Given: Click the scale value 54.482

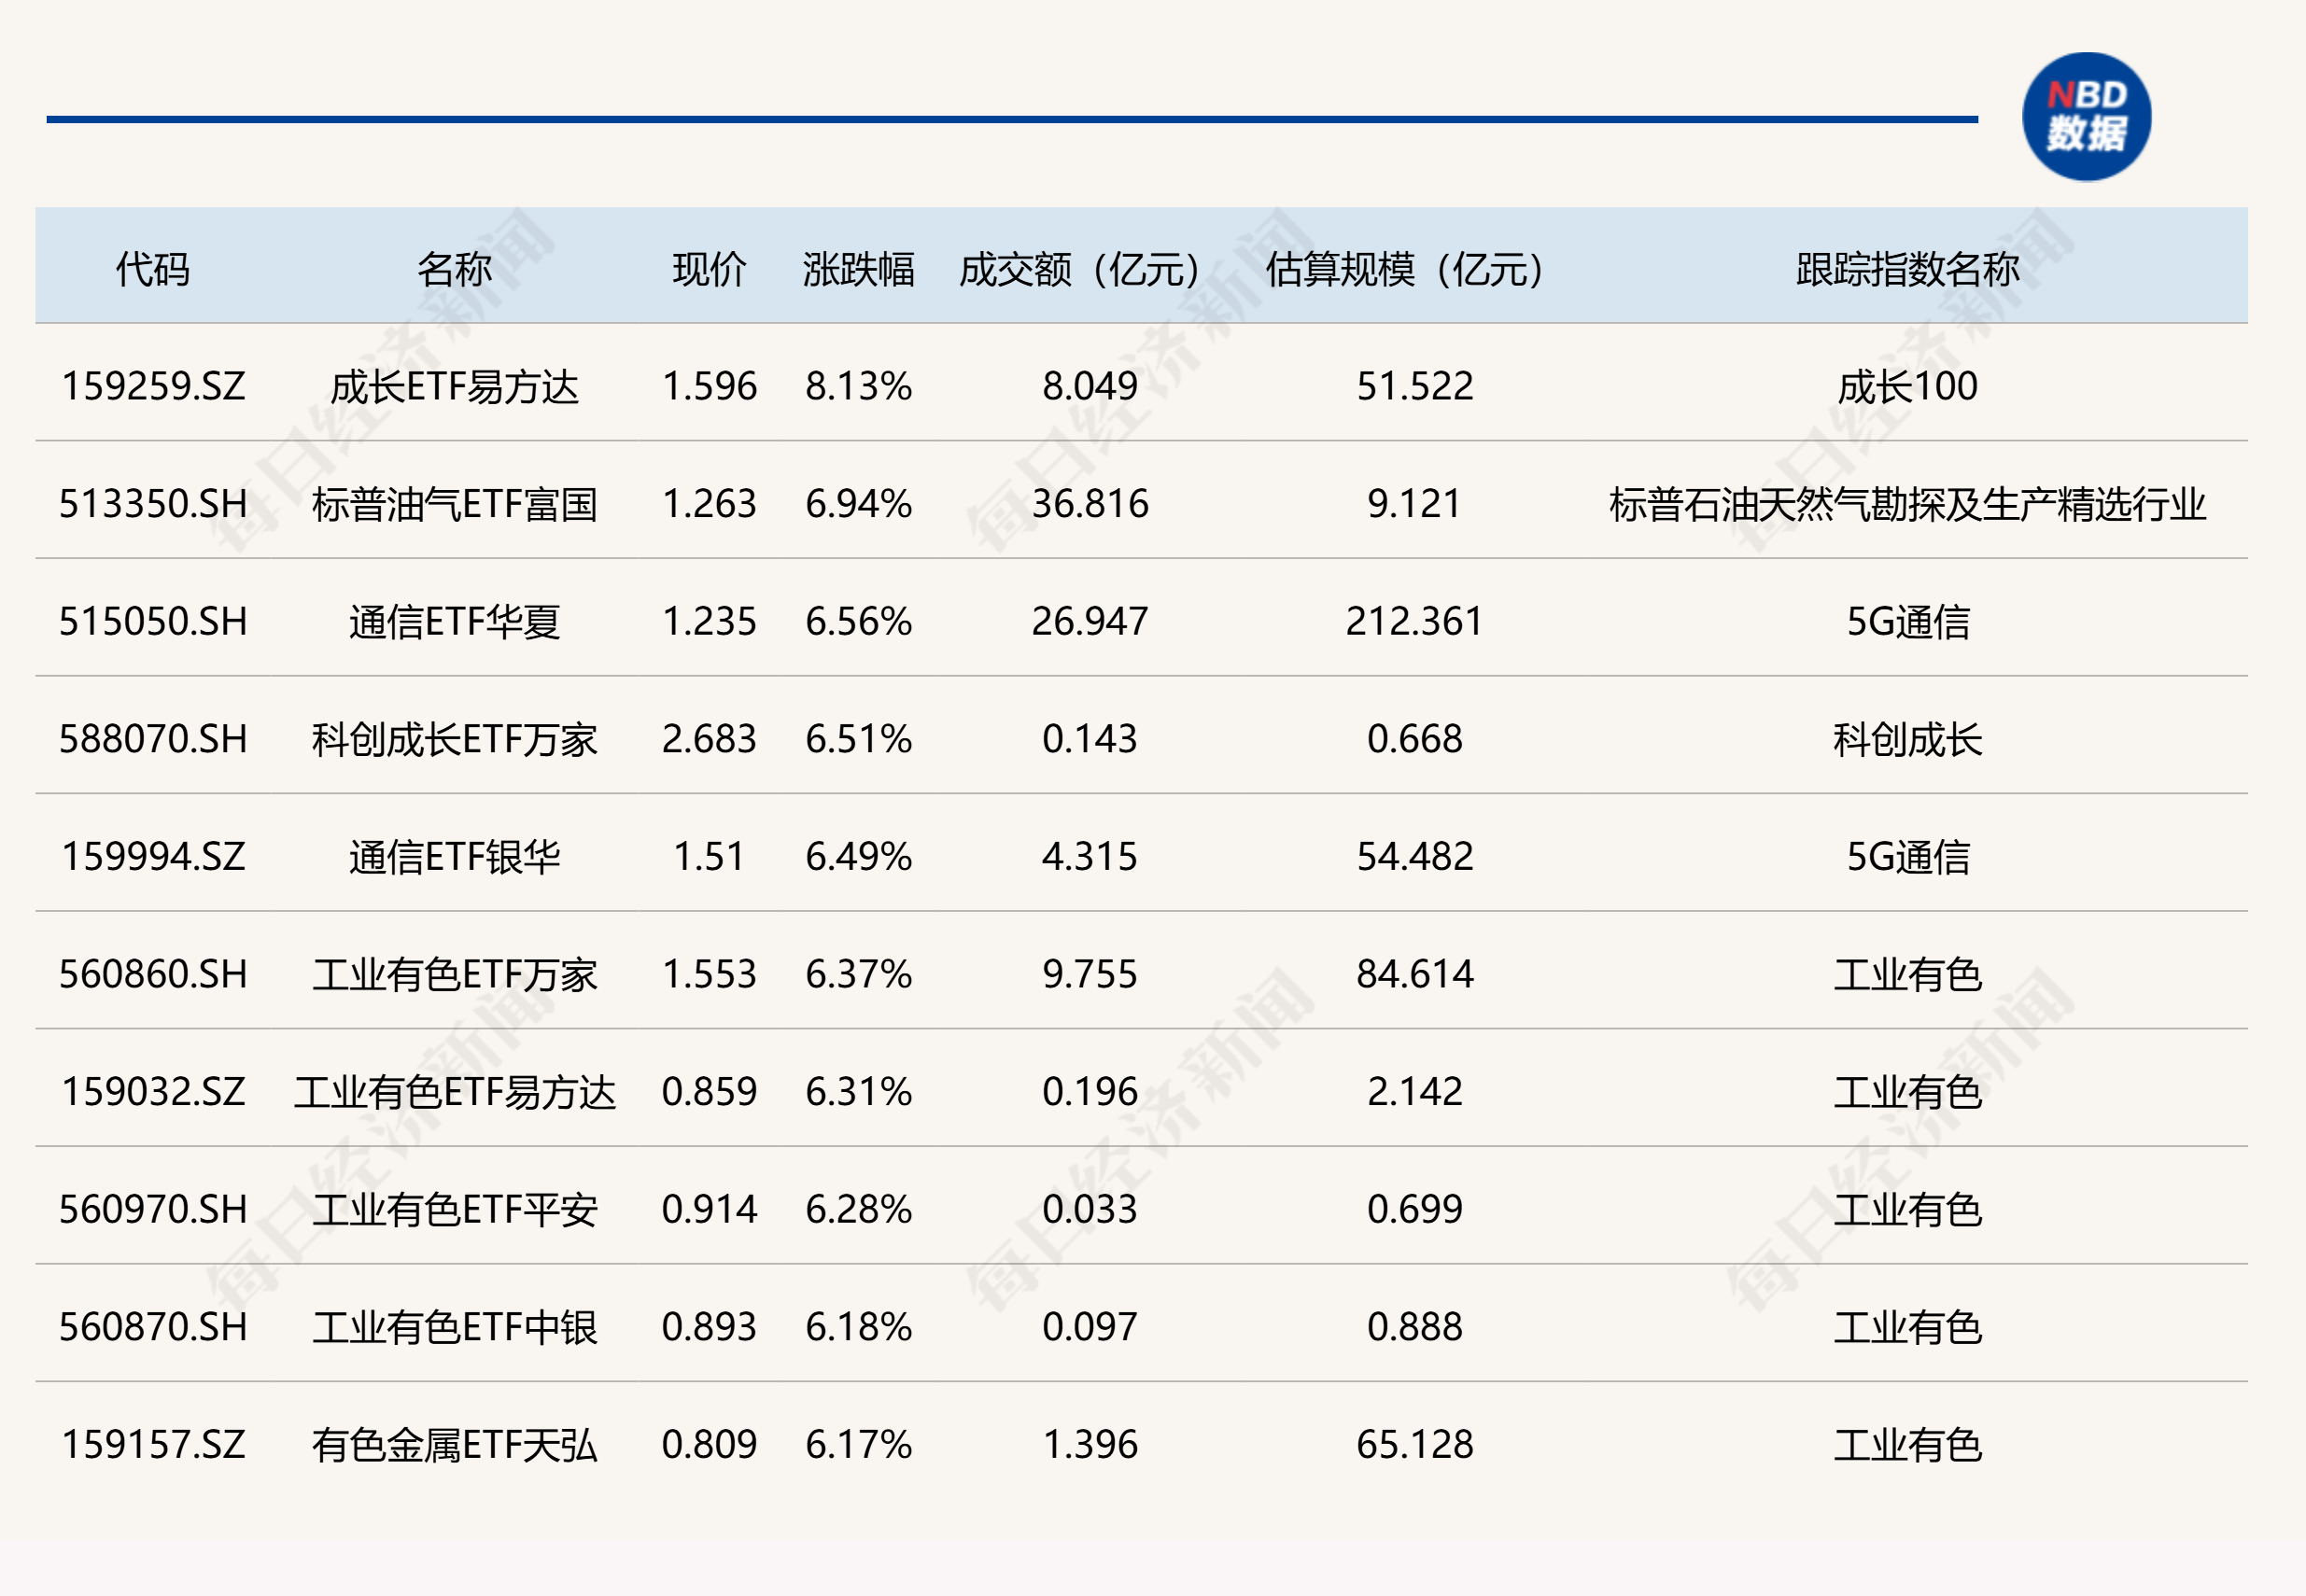Looking at the screenshot, I should pos(1414,857).
